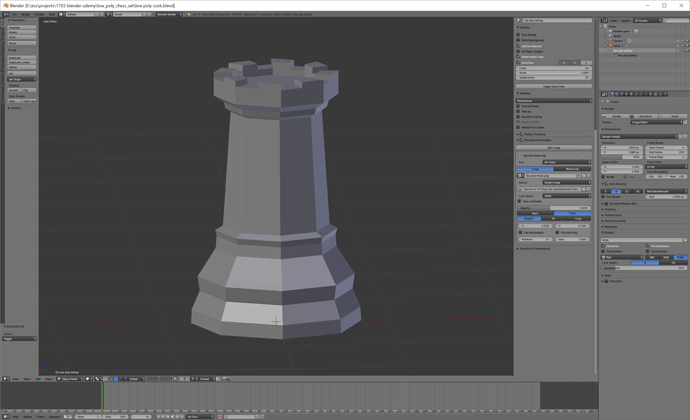Click the Render tab camera icon in Properties
The width and height of the screenshot is (690, 420).
pos(612,94)
